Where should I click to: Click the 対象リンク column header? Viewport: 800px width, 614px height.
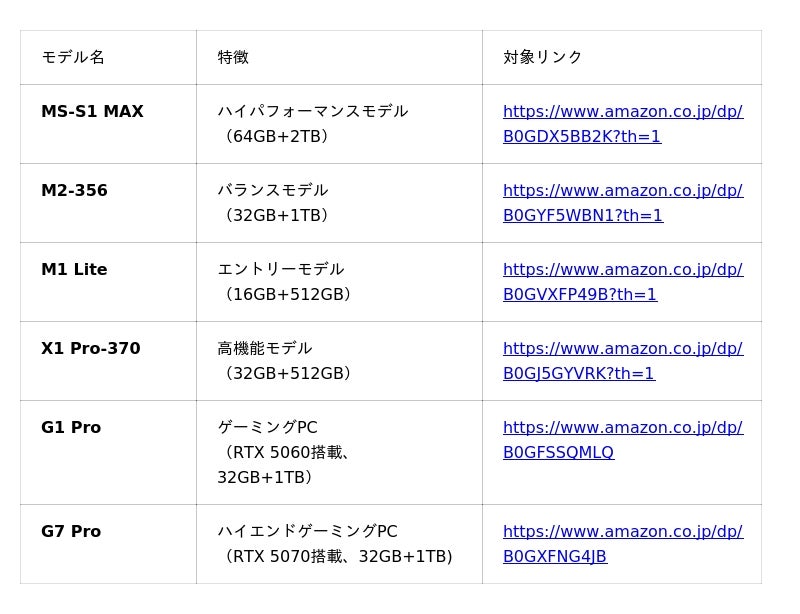pyautogui.click(x=542, y=57)
